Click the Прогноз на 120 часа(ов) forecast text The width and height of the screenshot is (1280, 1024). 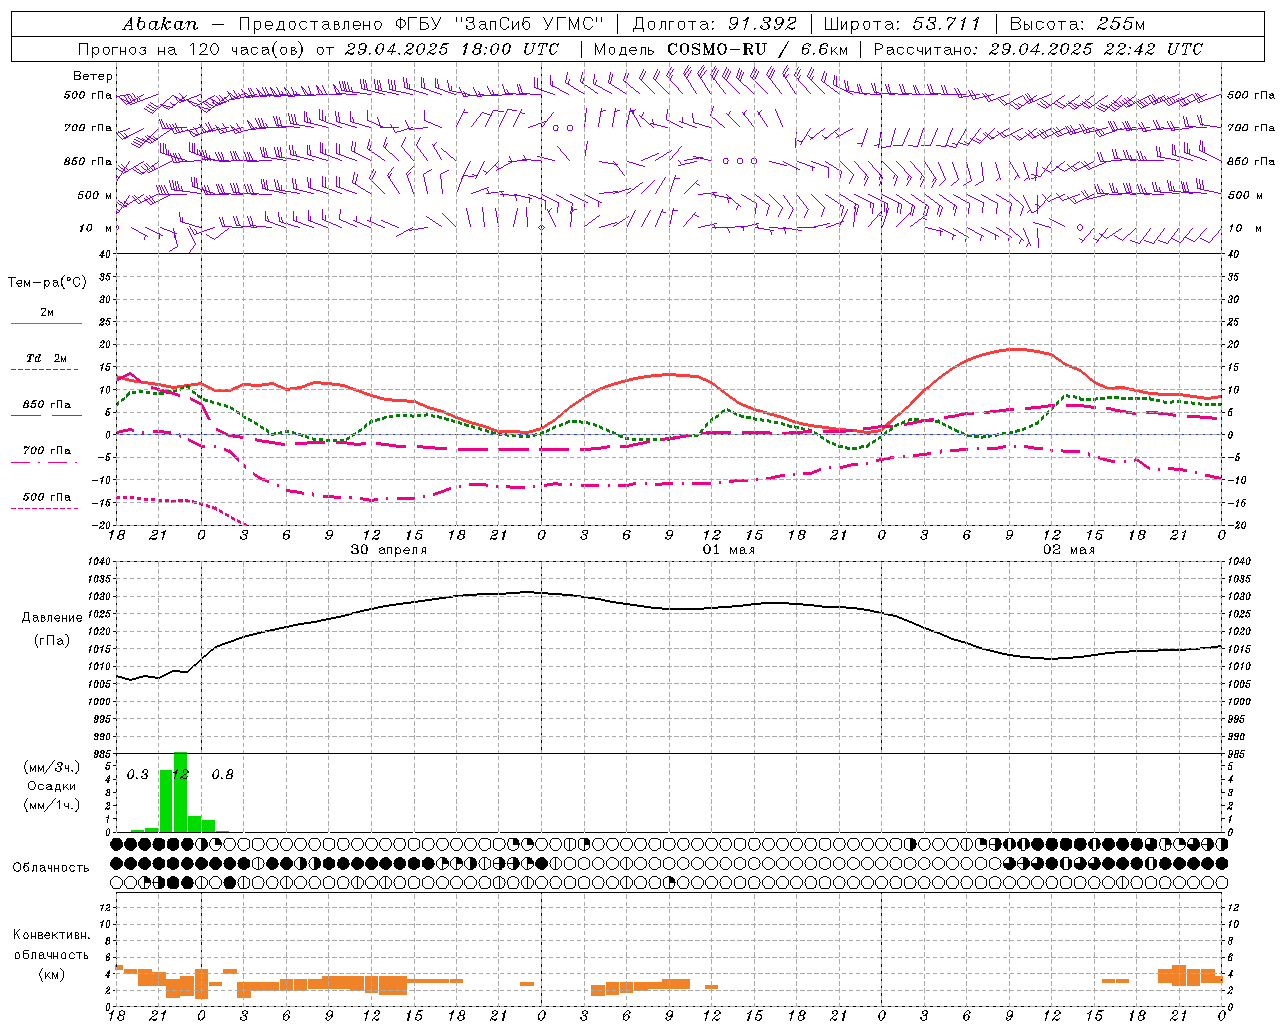[x=193, y=49]
